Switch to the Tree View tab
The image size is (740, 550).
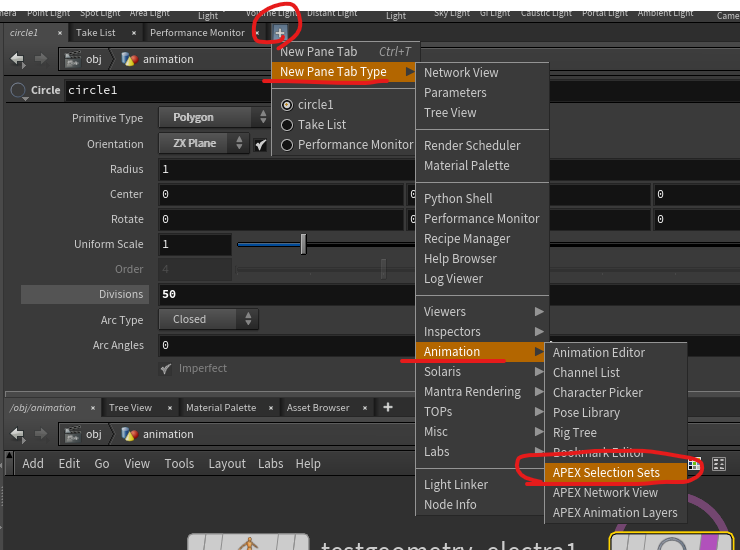130,408
